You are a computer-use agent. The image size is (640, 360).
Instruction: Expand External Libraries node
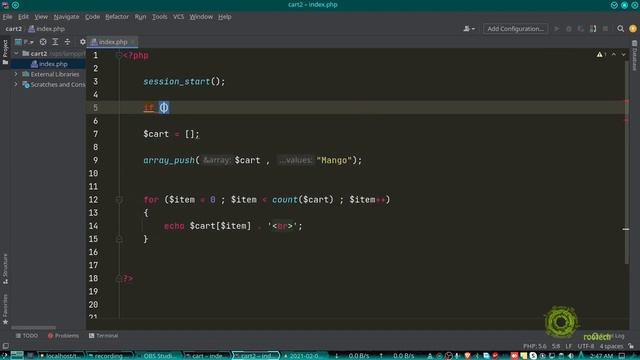click(x=16, y=74)
